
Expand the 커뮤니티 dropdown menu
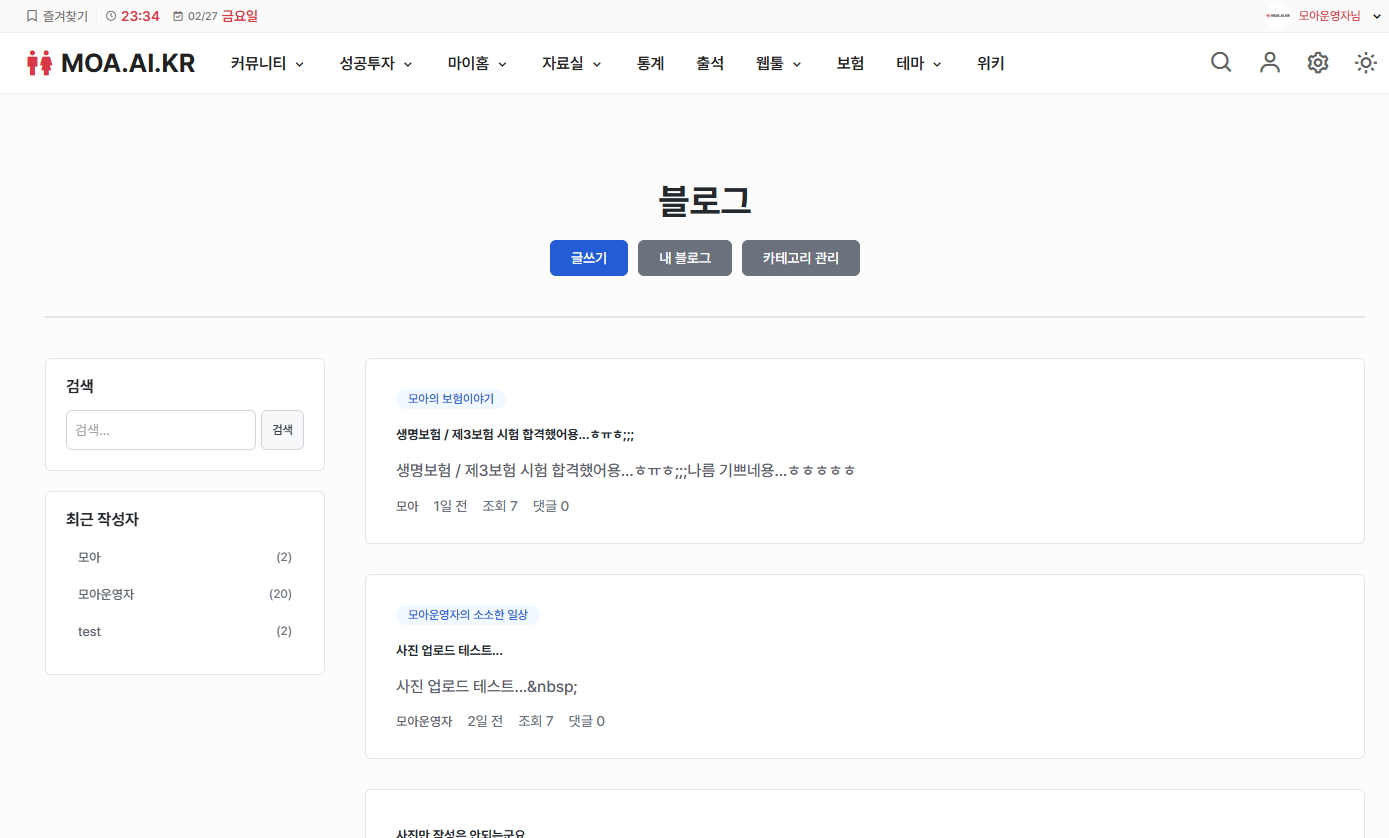pyautogui.click(x=267, y=63)
